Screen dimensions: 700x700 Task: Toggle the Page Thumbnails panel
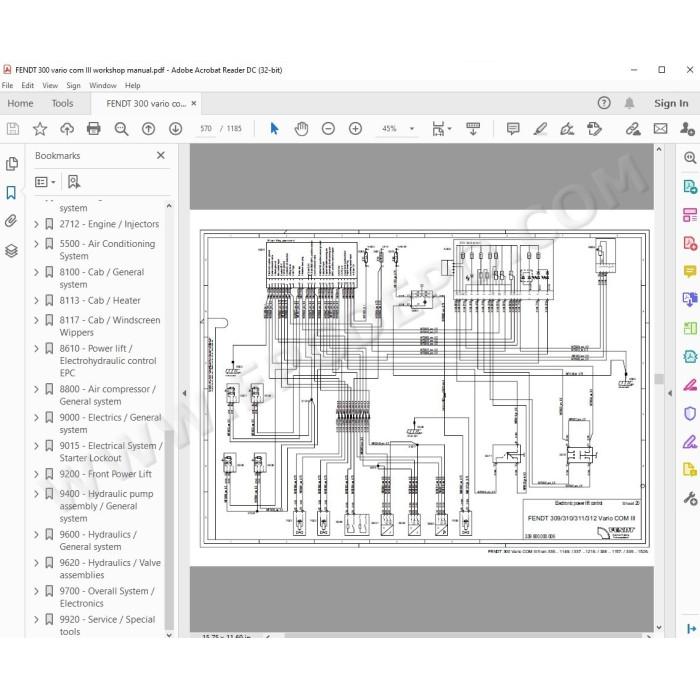pos(12,164)
